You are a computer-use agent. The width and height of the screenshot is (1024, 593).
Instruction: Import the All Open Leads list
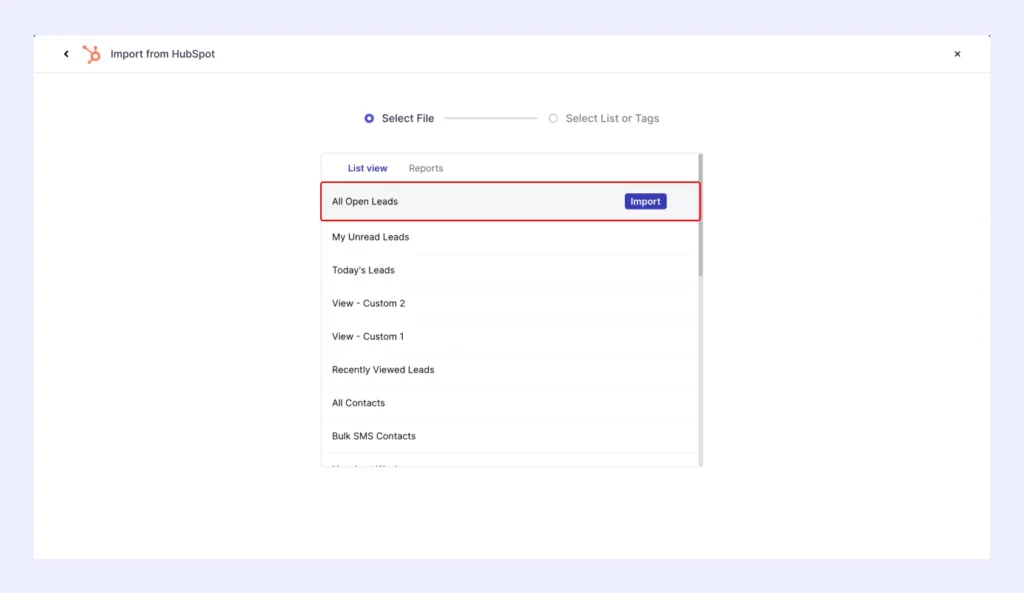[x=645, y=201]
